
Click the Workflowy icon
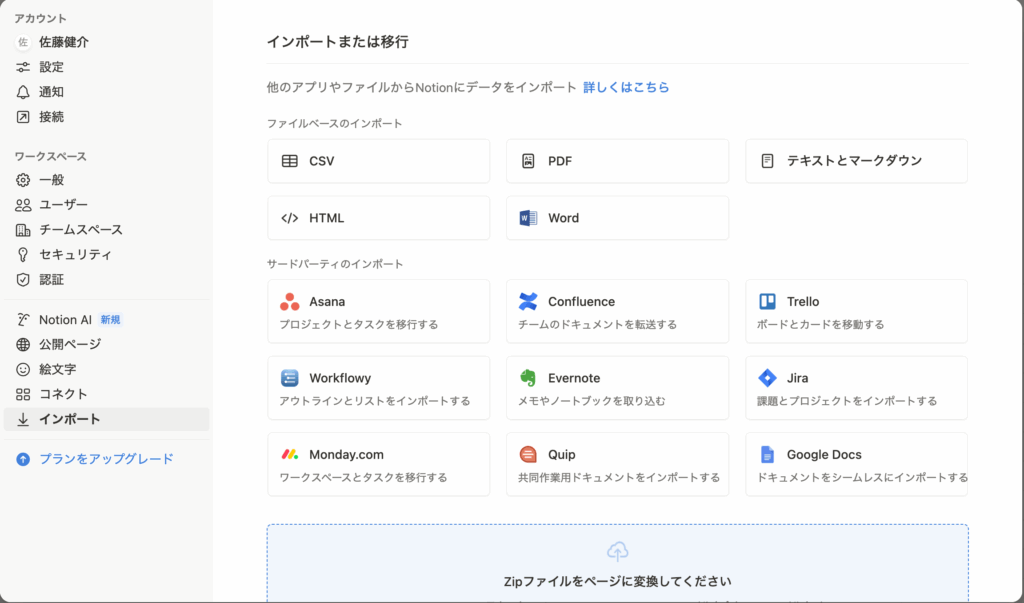pos(289,378)
